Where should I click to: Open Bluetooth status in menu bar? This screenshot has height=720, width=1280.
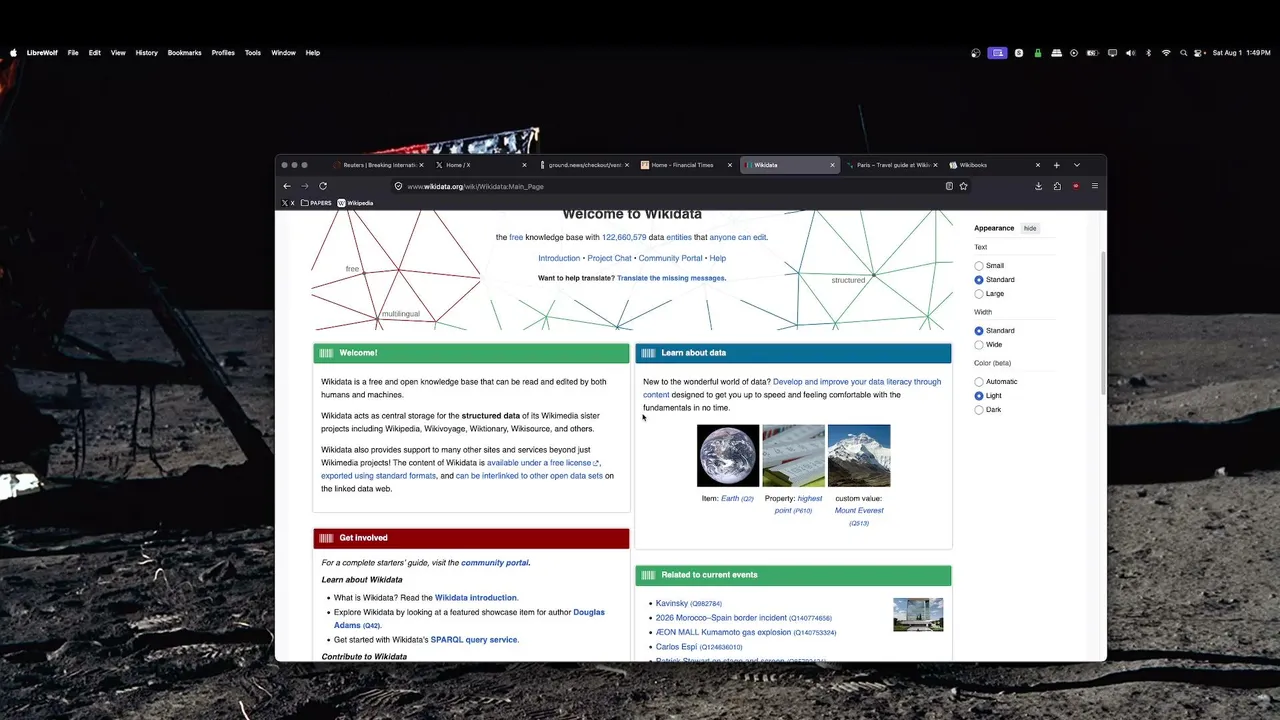1148,53
